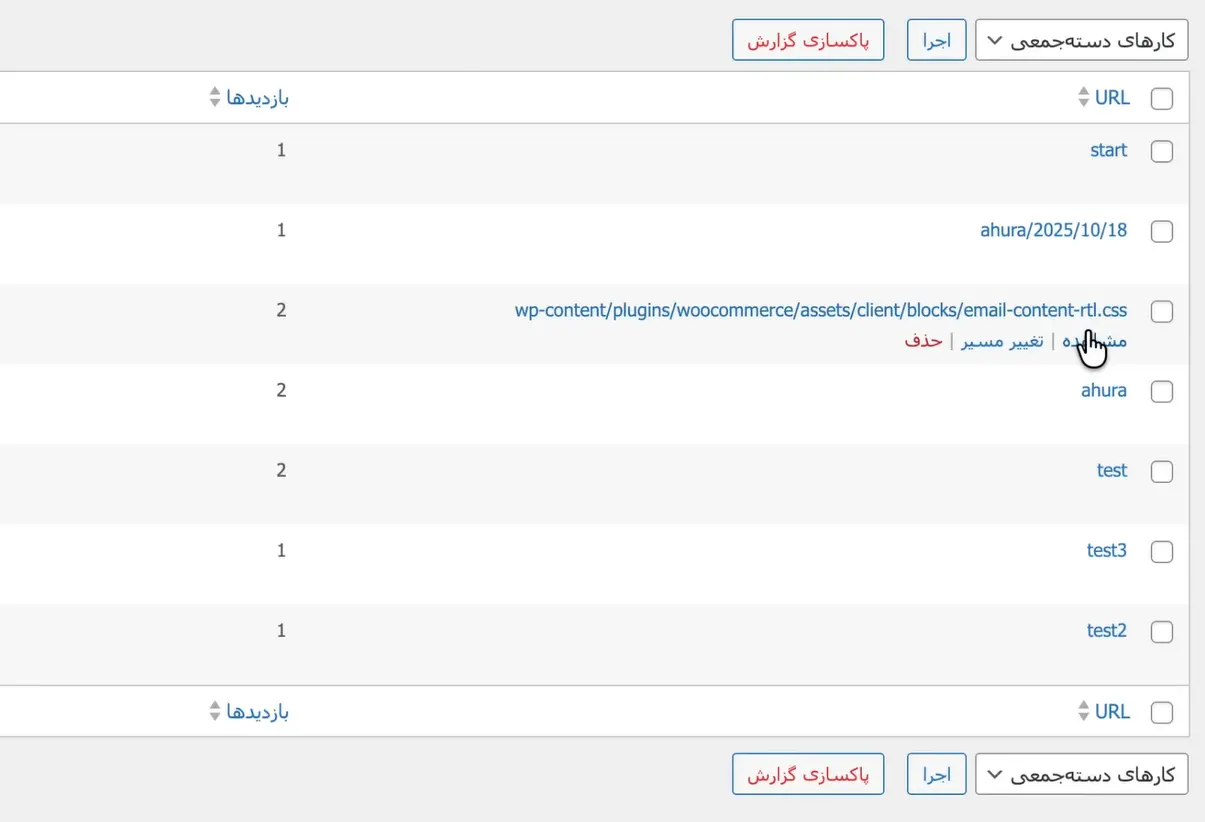Click URL sort arrows in table footer
This screenshot has height=822, width=1205.
pos(1083,711)
